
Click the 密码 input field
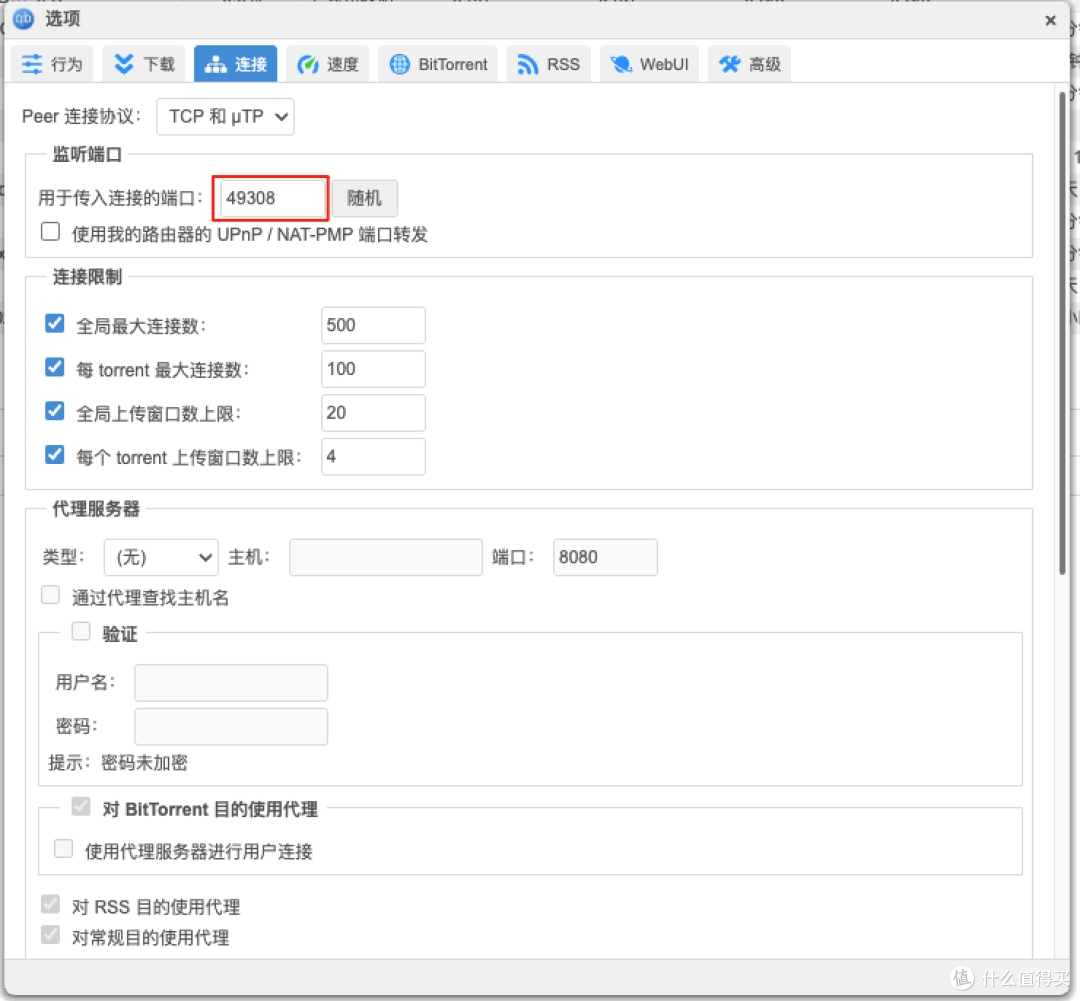[231, 727]
